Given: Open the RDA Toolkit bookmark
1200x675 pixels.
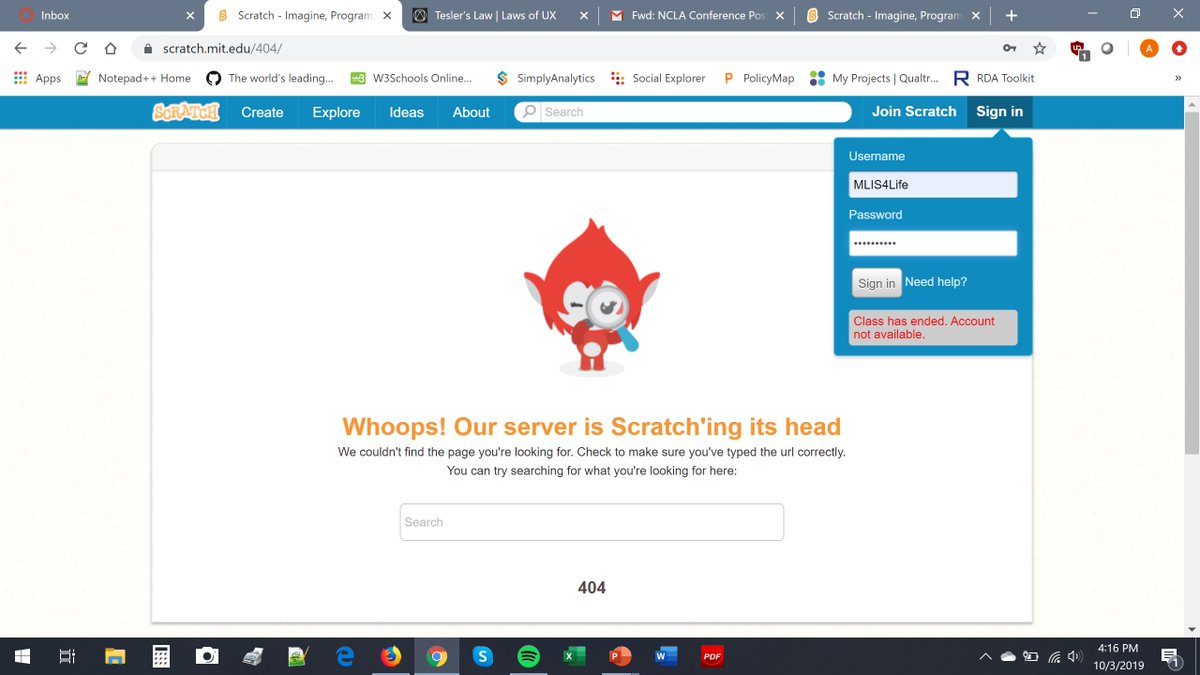Looking at the screenshot, I should [994, 78].
